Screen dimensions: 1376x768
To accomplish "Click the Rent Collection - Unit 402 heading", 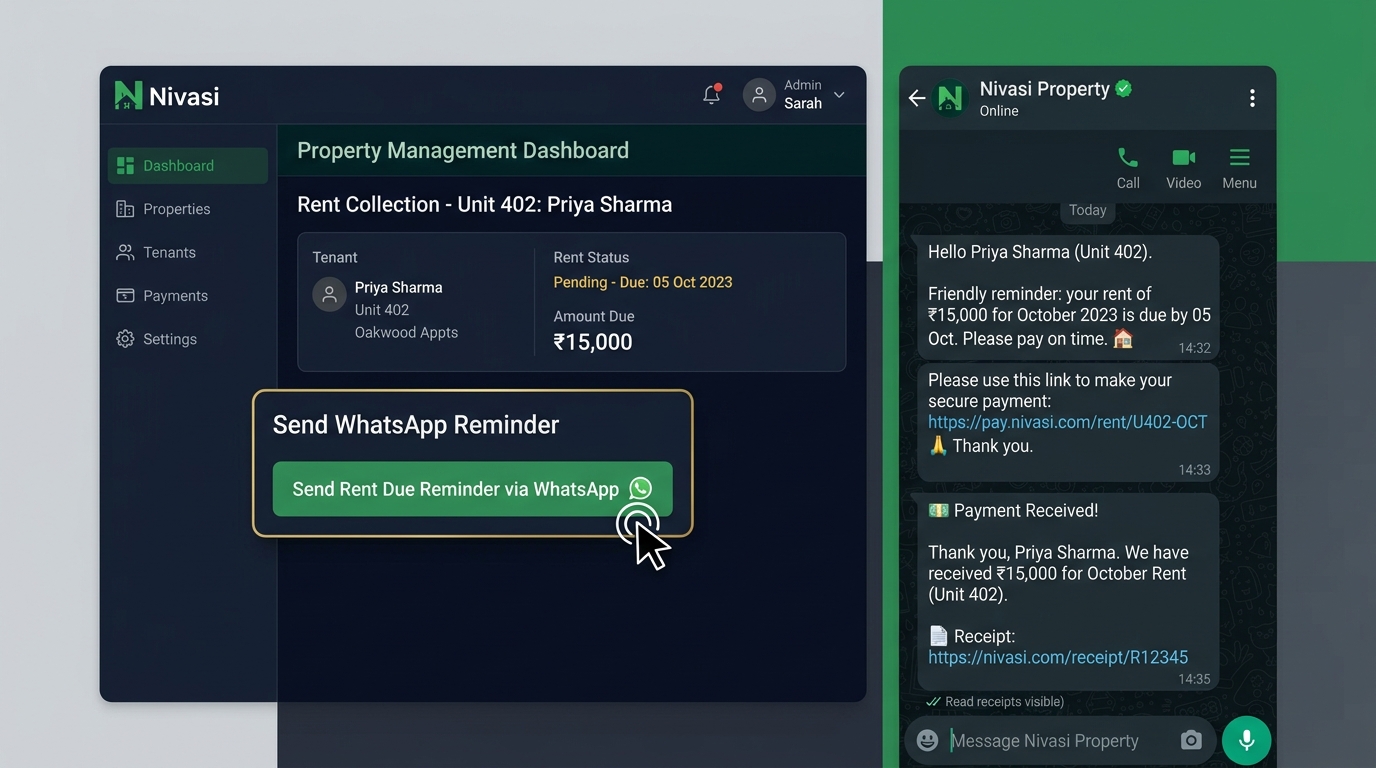I will coord(485,204).
